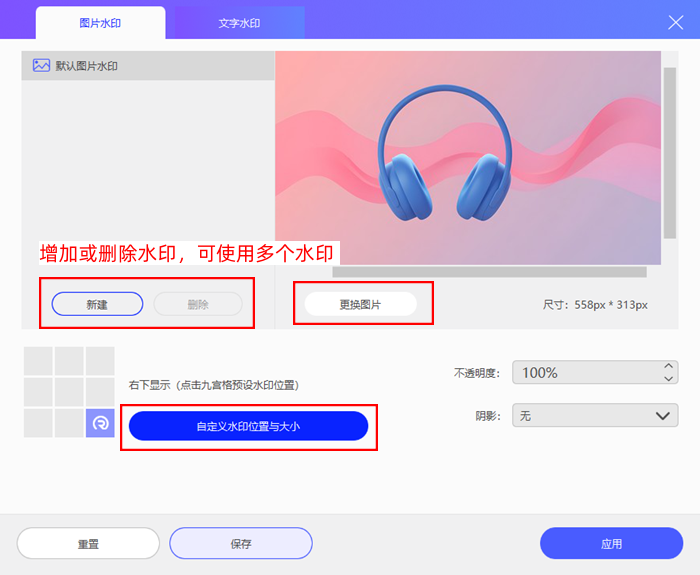
Task: Select the 默认图片水印 list item
Action: pyautogui.click(x=148, y=66)
